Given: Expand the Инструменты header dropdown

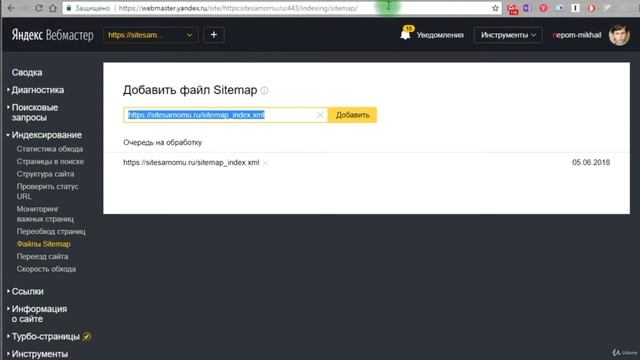Looking at the screenshot, I should (x=508, y=35).
